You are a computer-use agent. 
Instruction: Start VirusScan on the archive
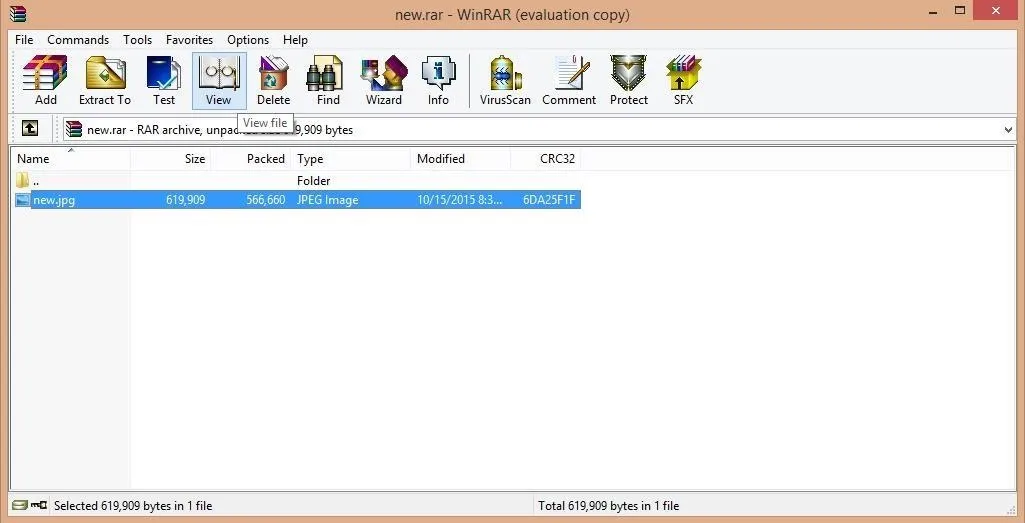point(505,80)
